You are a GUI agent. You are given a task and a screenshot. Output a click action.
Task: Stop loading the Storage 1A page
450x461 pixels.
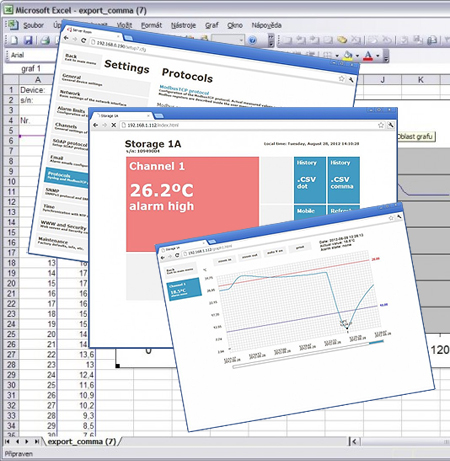[113, 125]
